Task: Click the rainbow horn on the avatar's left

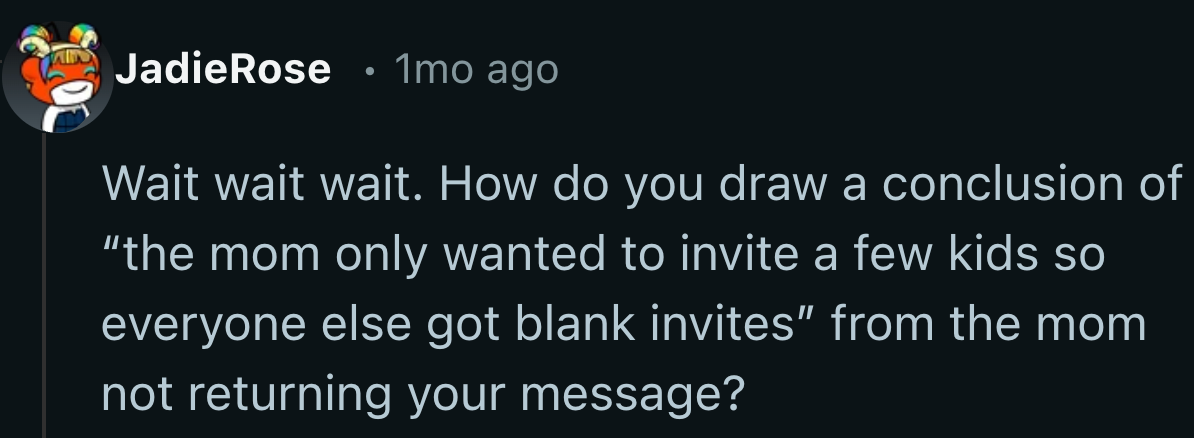Action: 35,39
